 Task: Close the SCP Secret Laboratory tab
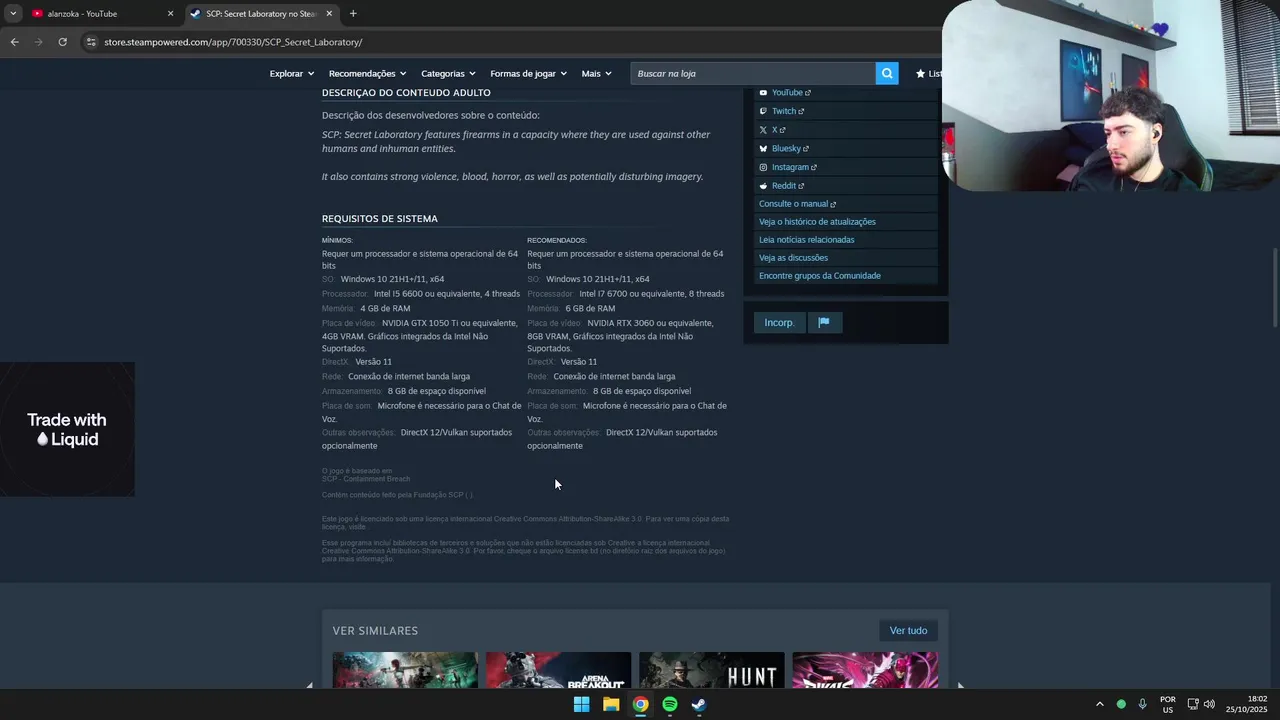coord(329,14)
